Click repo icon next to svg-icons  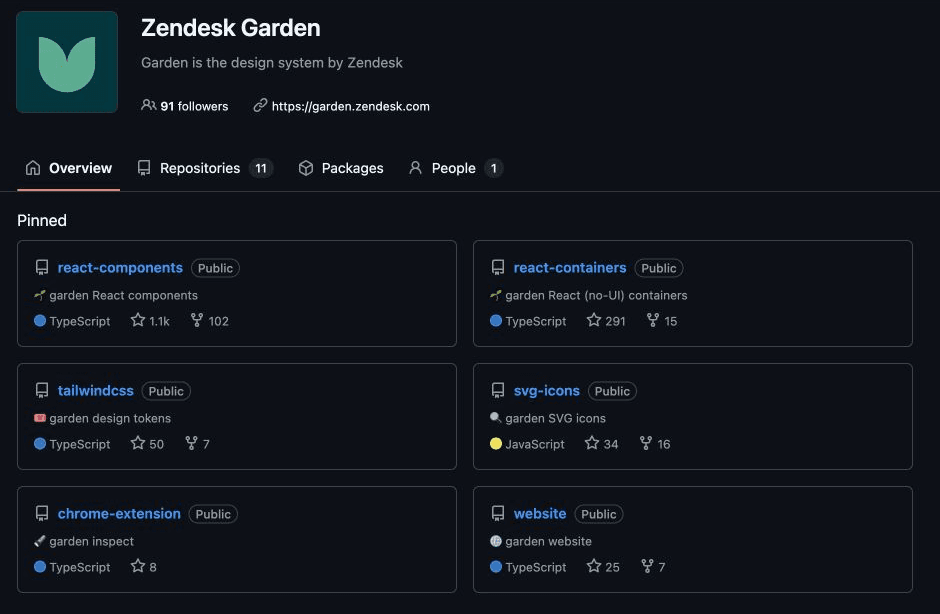tap(498, 390)
